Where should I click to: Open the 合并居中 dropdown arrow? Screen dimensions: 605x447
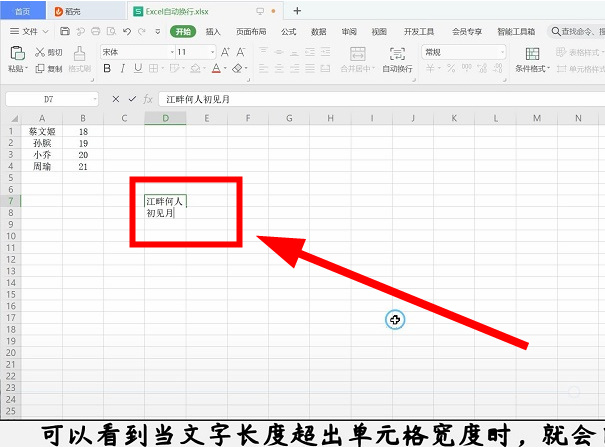(373, 69)
